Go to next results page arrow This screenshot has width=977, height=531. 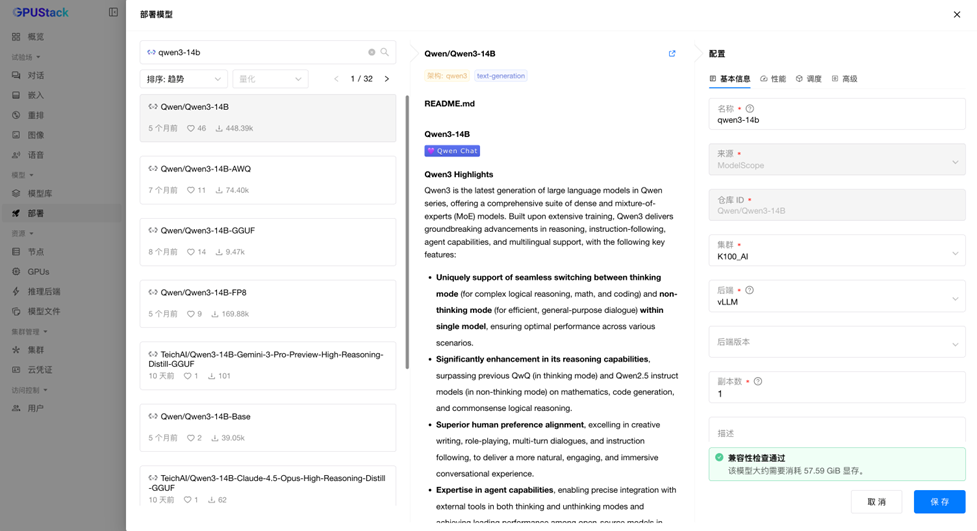pyautogui.click(x=387, y=79)
